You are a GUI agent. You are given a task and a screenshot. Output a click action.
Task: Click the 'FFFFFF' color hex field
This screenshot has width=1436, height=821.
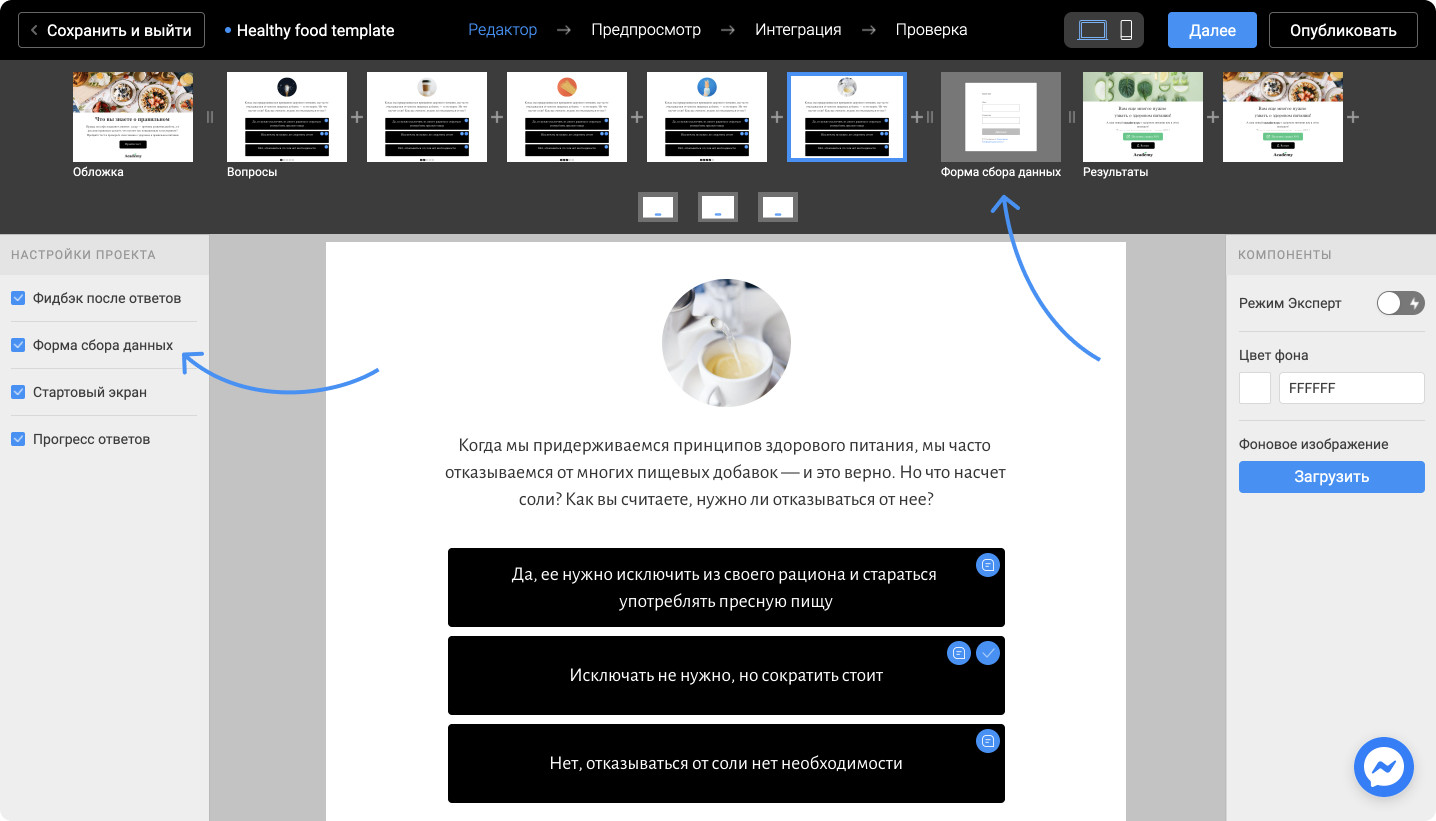pyautogui.click(x=1352, y=388)
